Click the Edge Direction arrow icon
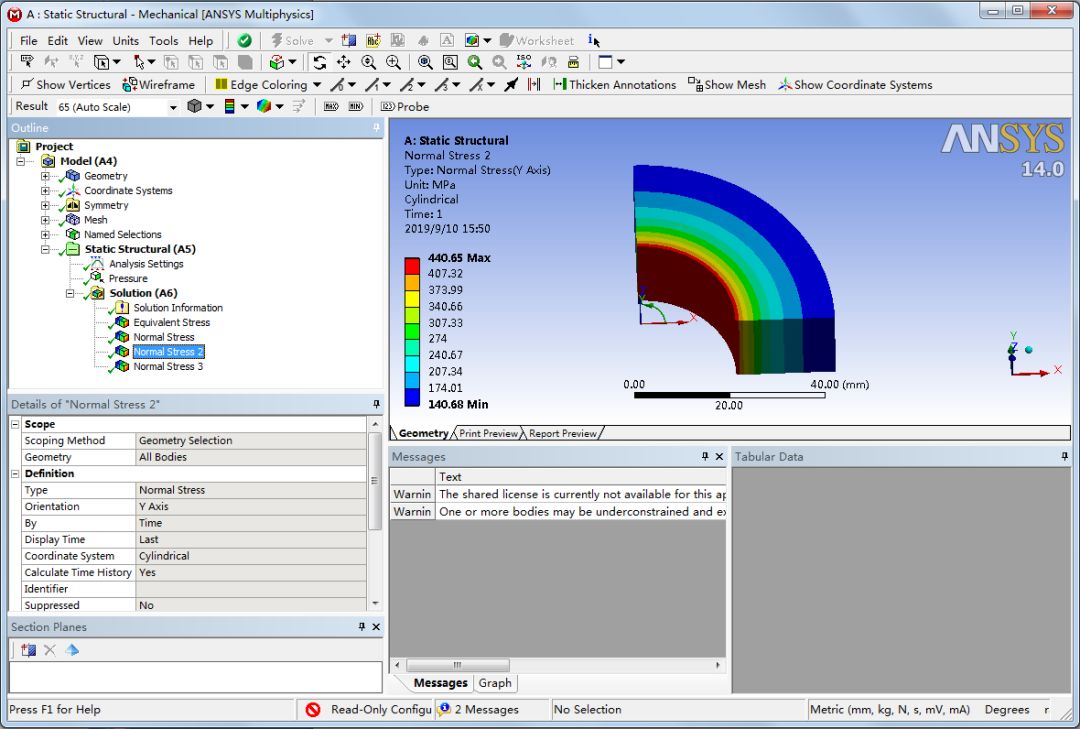Image resolution: width=1080 pixels, height=729 pixels. 511,85
